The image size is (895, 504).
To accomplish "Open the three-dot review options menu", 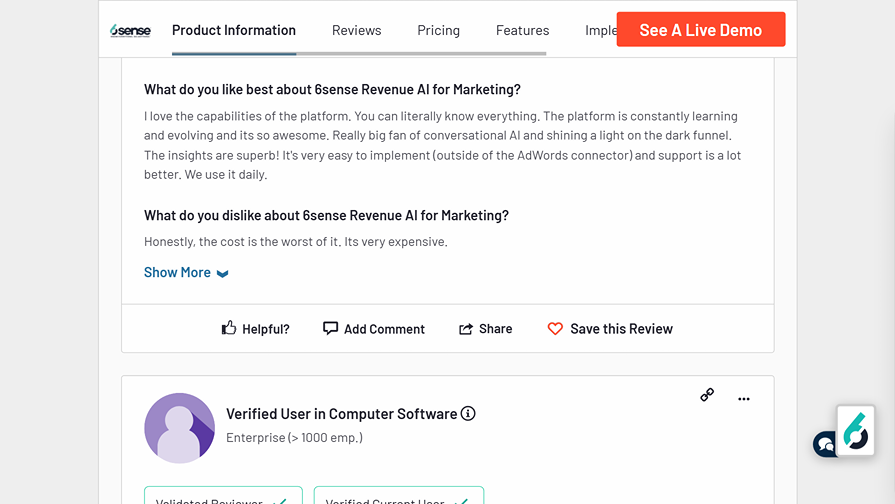I will click(x=744, y=399).
